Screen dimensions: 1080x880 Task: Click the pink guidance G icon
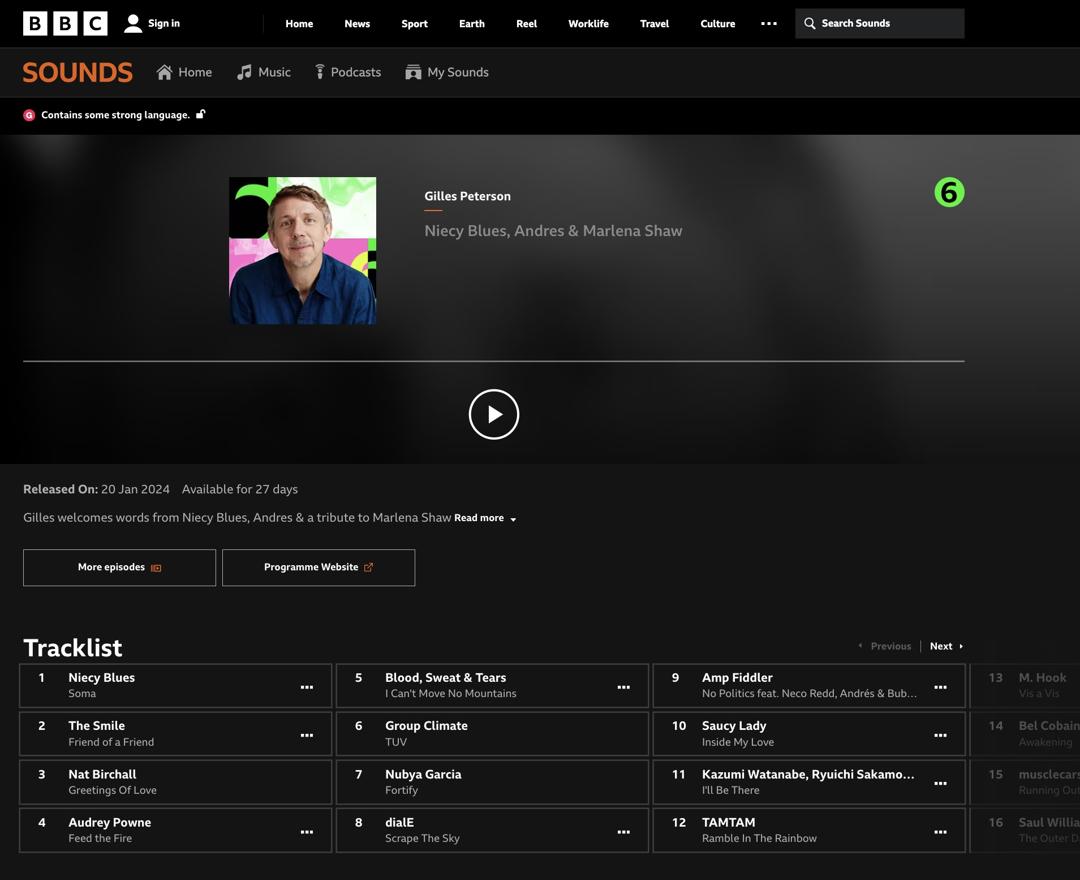(29, 115)
